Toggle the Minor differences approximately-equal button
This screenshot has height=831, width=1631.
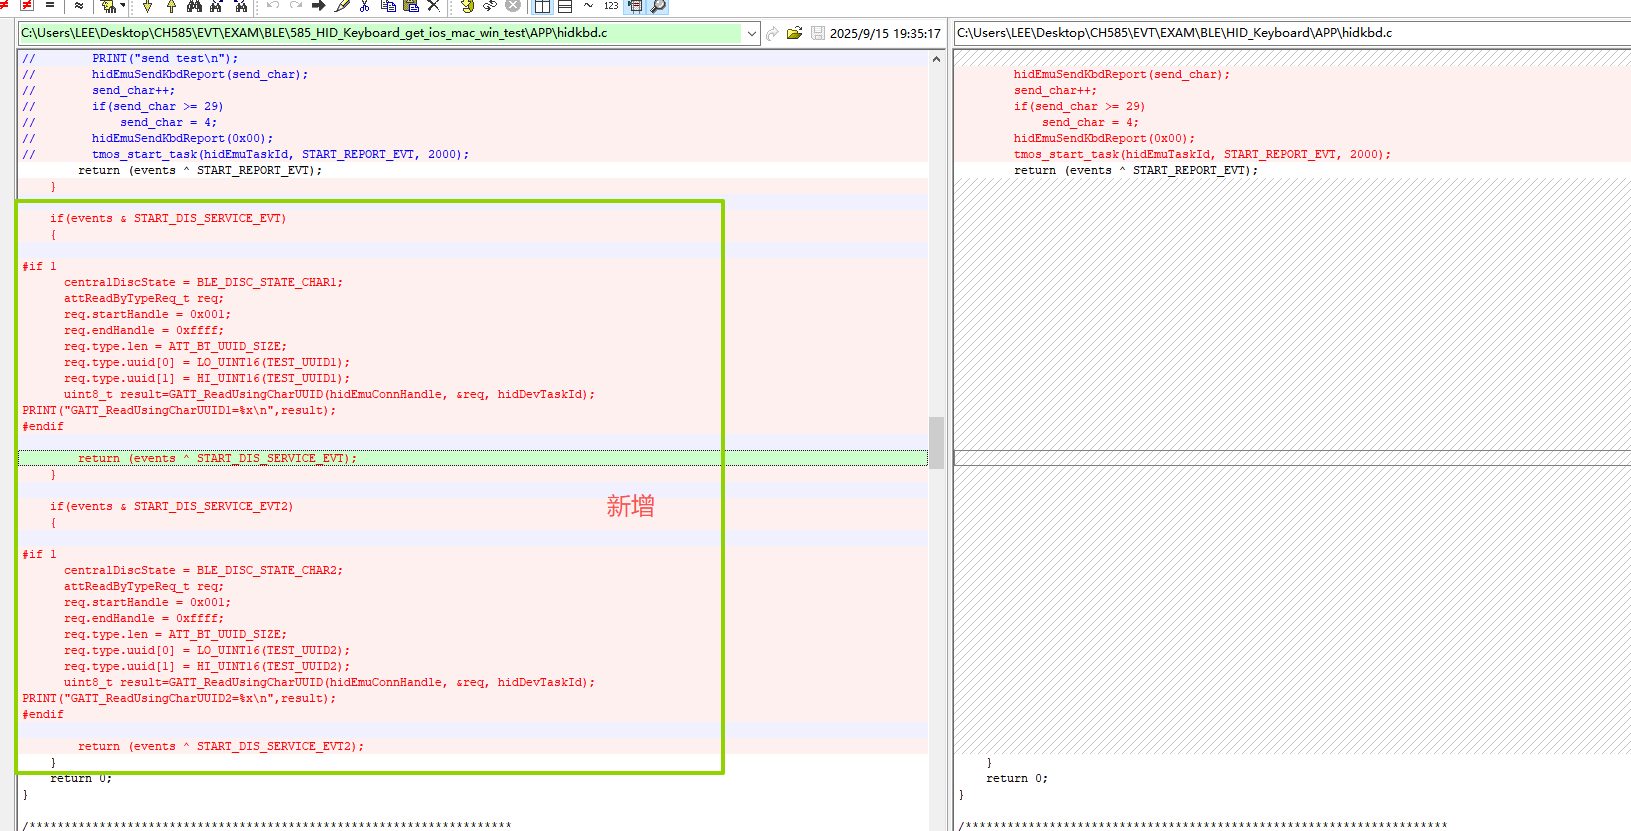click(x=78, y=5)
